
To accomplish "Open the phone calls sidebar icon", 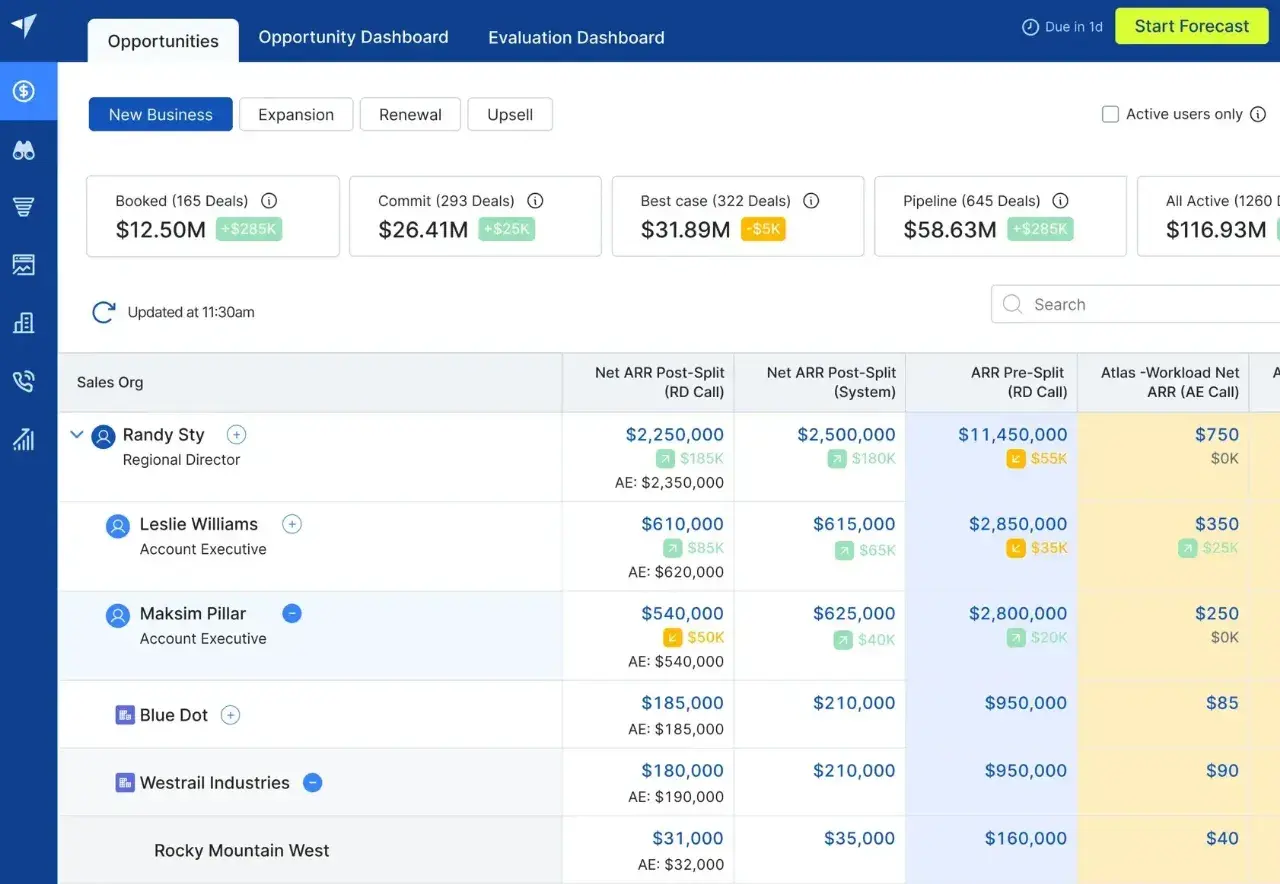I will (23, 381).
